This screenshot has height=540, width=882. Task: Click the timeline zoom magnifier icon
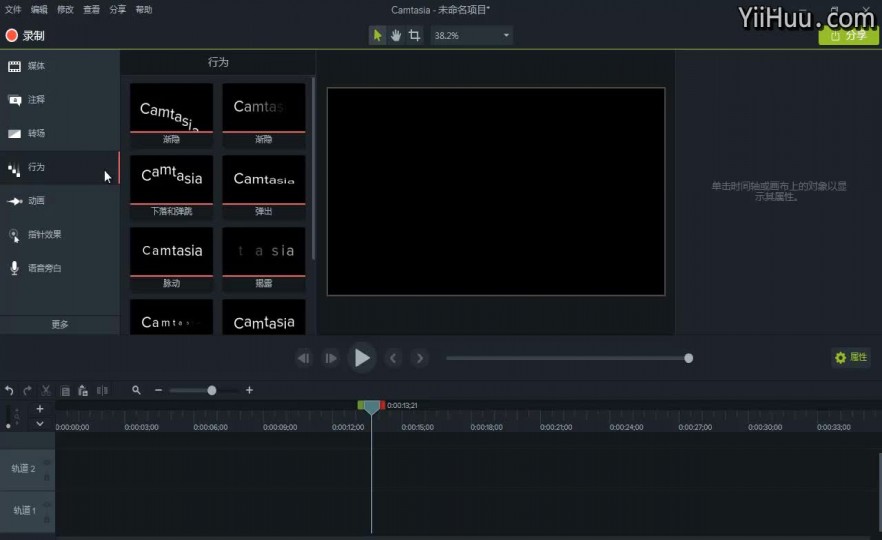[136, 390]
